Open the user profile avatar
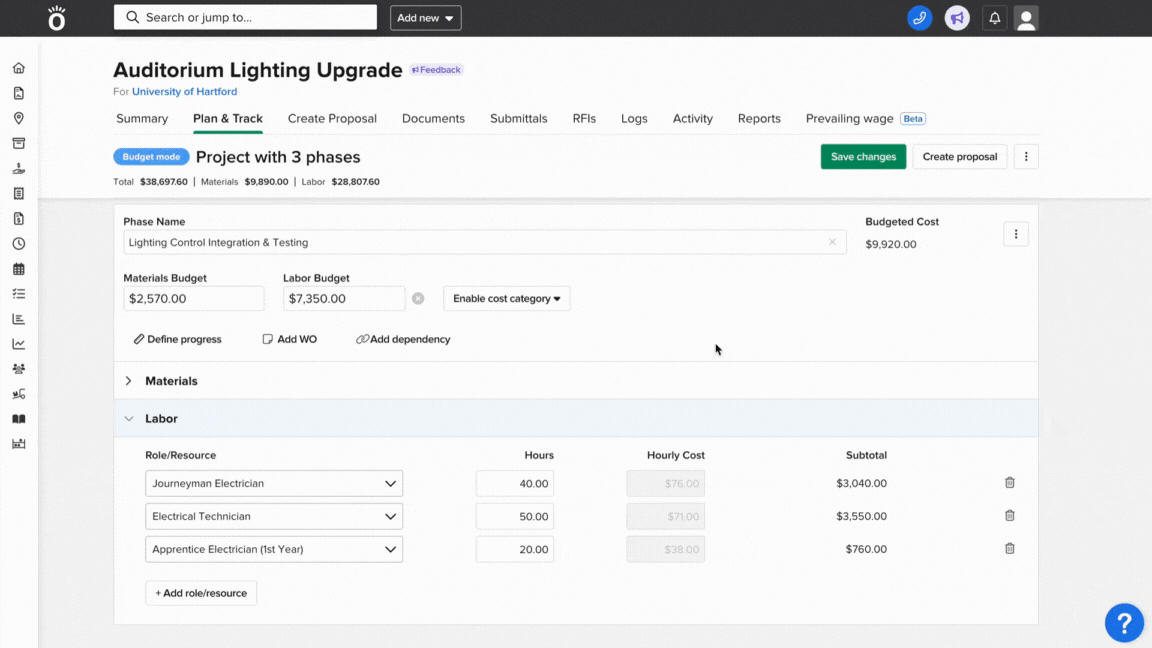The image size is (1152, 648). (1026, 18)
